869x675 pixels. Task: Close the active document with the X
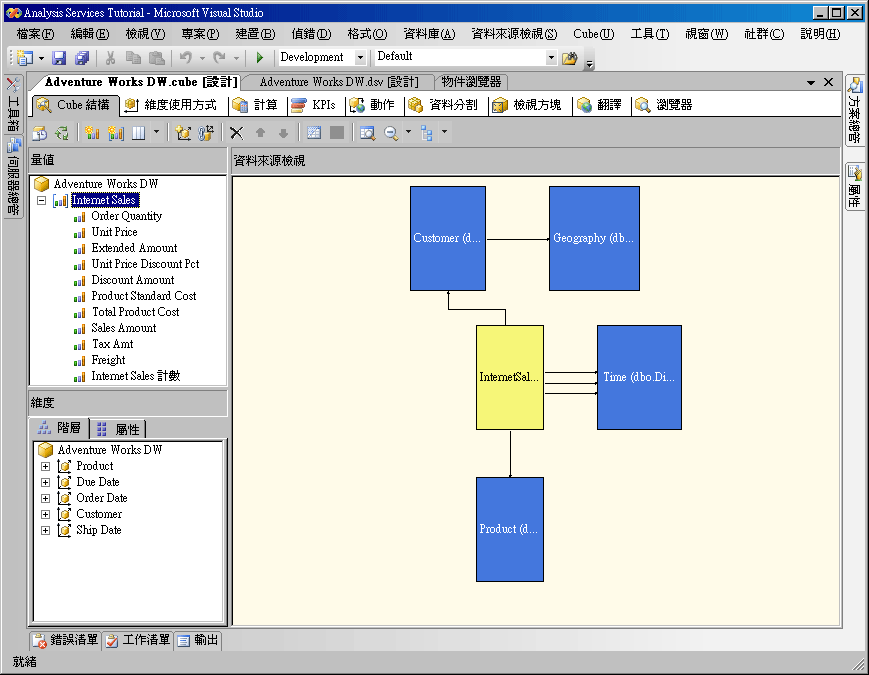pos(829,83)
